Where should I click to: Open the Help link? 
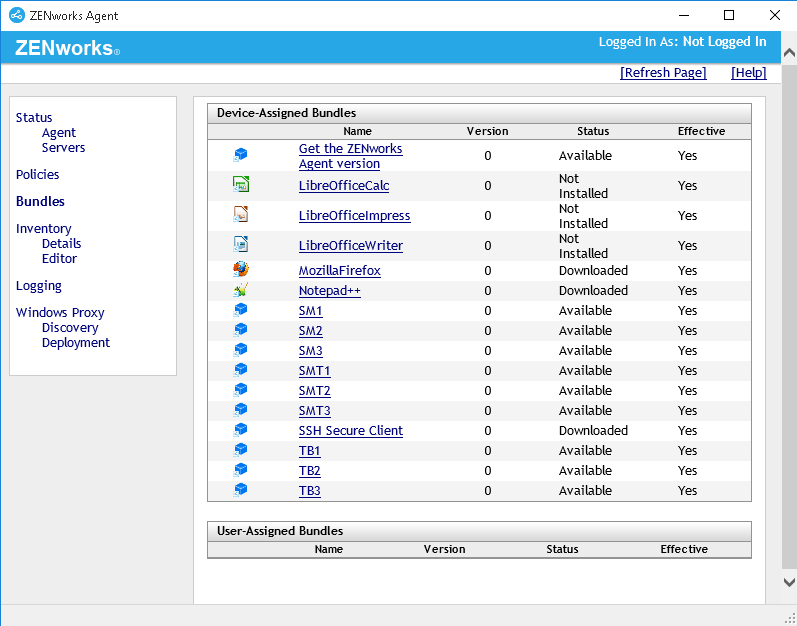(748, 73)
